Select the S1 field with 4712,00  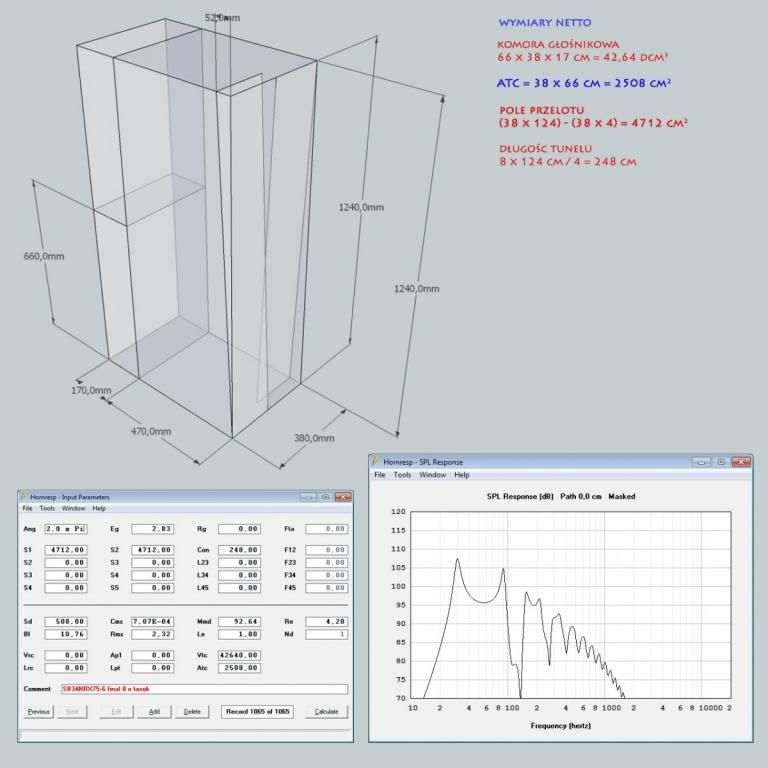pos(66,550)
